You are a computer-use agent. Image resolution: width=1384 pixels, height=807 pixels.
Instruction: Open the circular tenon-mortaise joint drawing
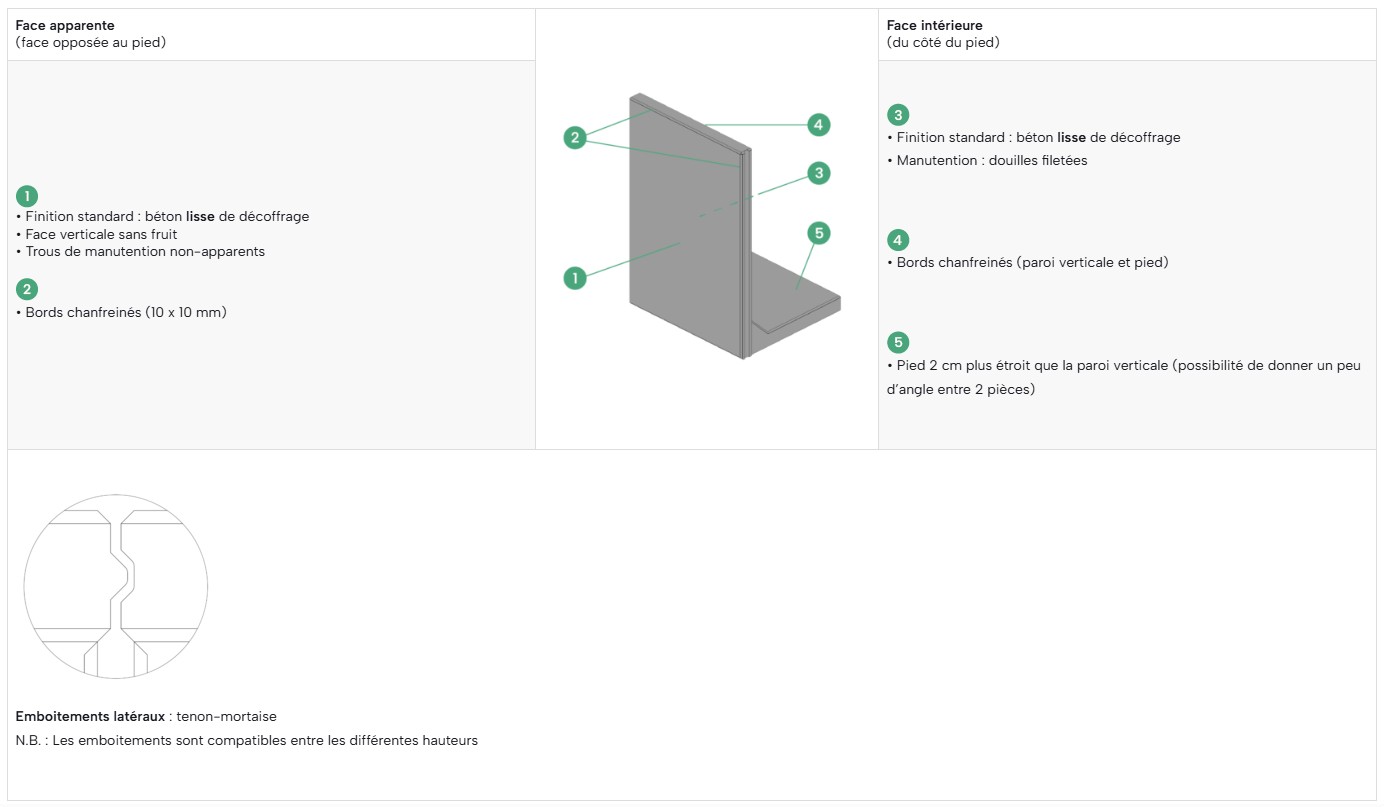pyautogui.click(x=116, y=587)
